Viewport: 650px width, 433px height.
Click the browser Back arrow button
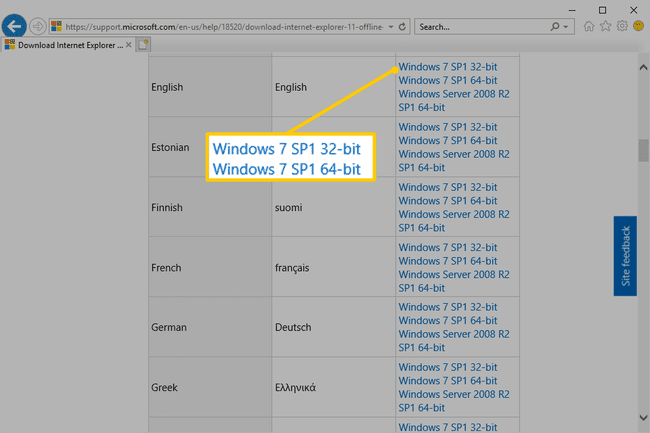click(x=14, y=27)
